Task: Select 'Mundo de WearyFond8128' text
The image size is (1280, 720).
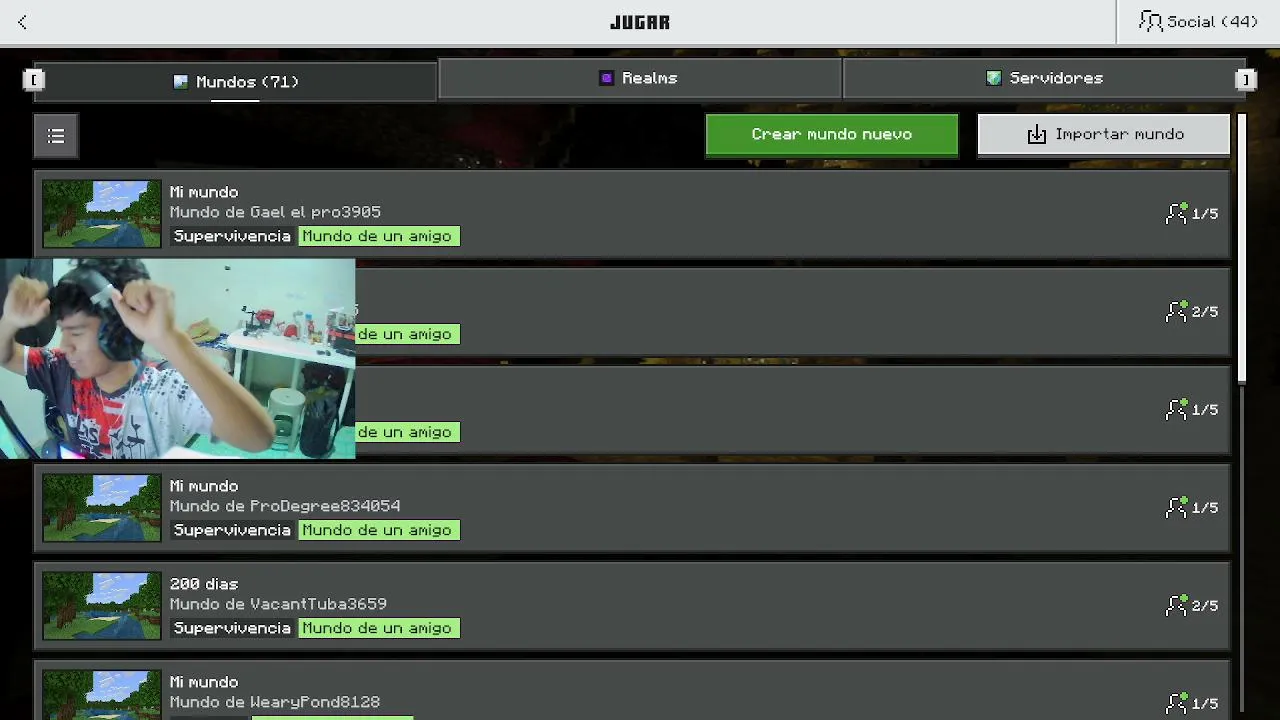Action: pos(275,702)
